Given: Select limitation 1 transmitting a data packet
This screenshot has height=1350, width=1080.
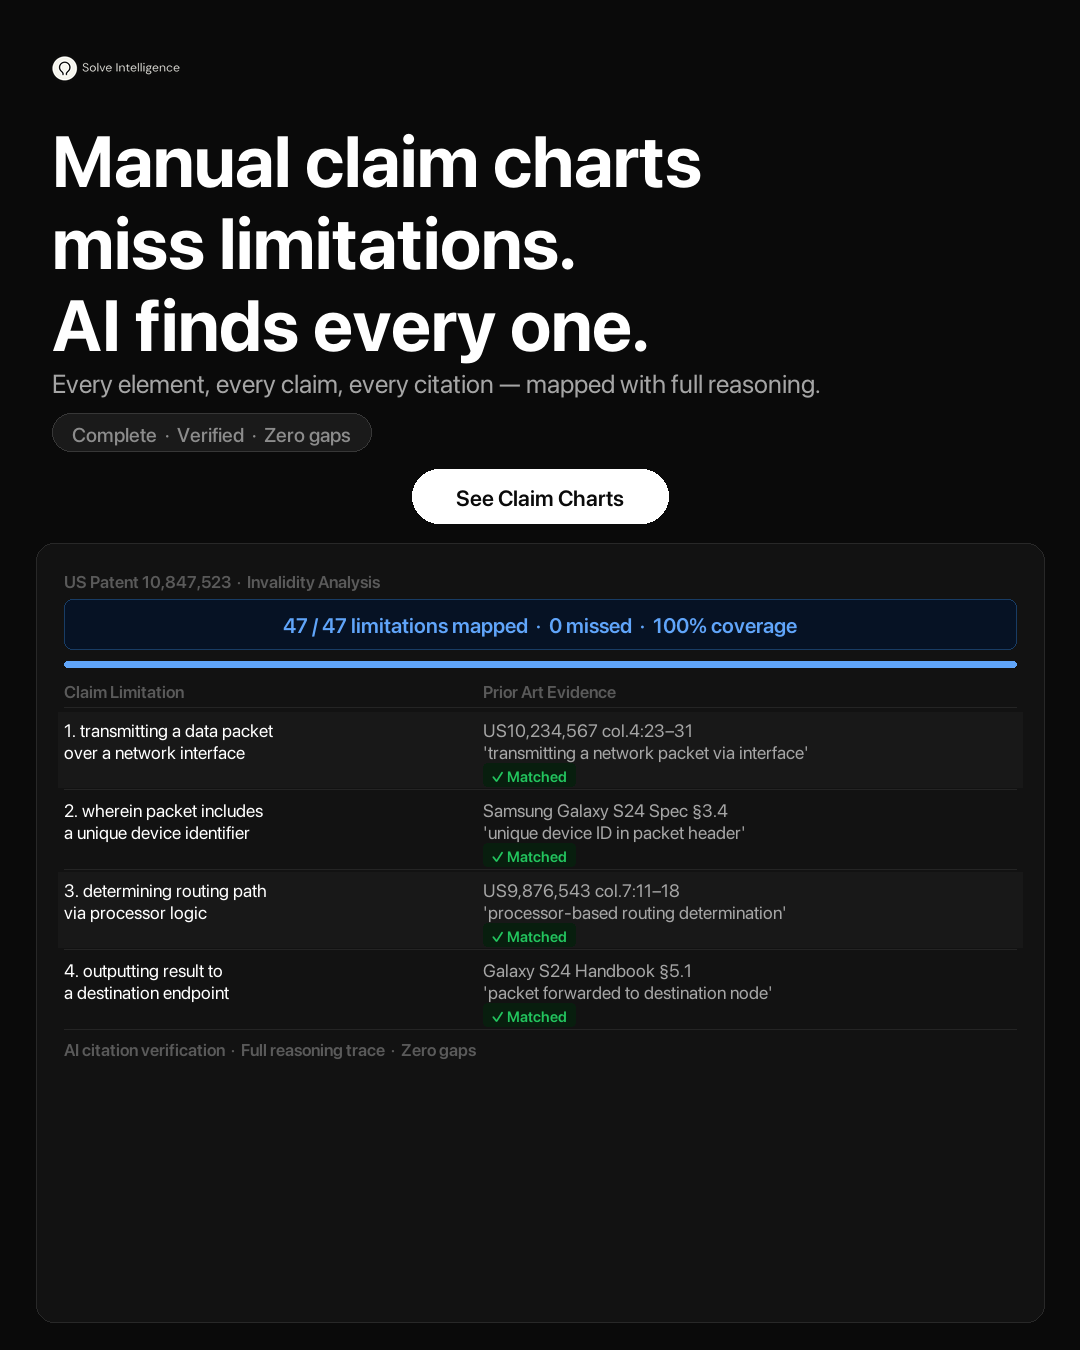Looking at the screenshot, I should [x=168, y=742].
